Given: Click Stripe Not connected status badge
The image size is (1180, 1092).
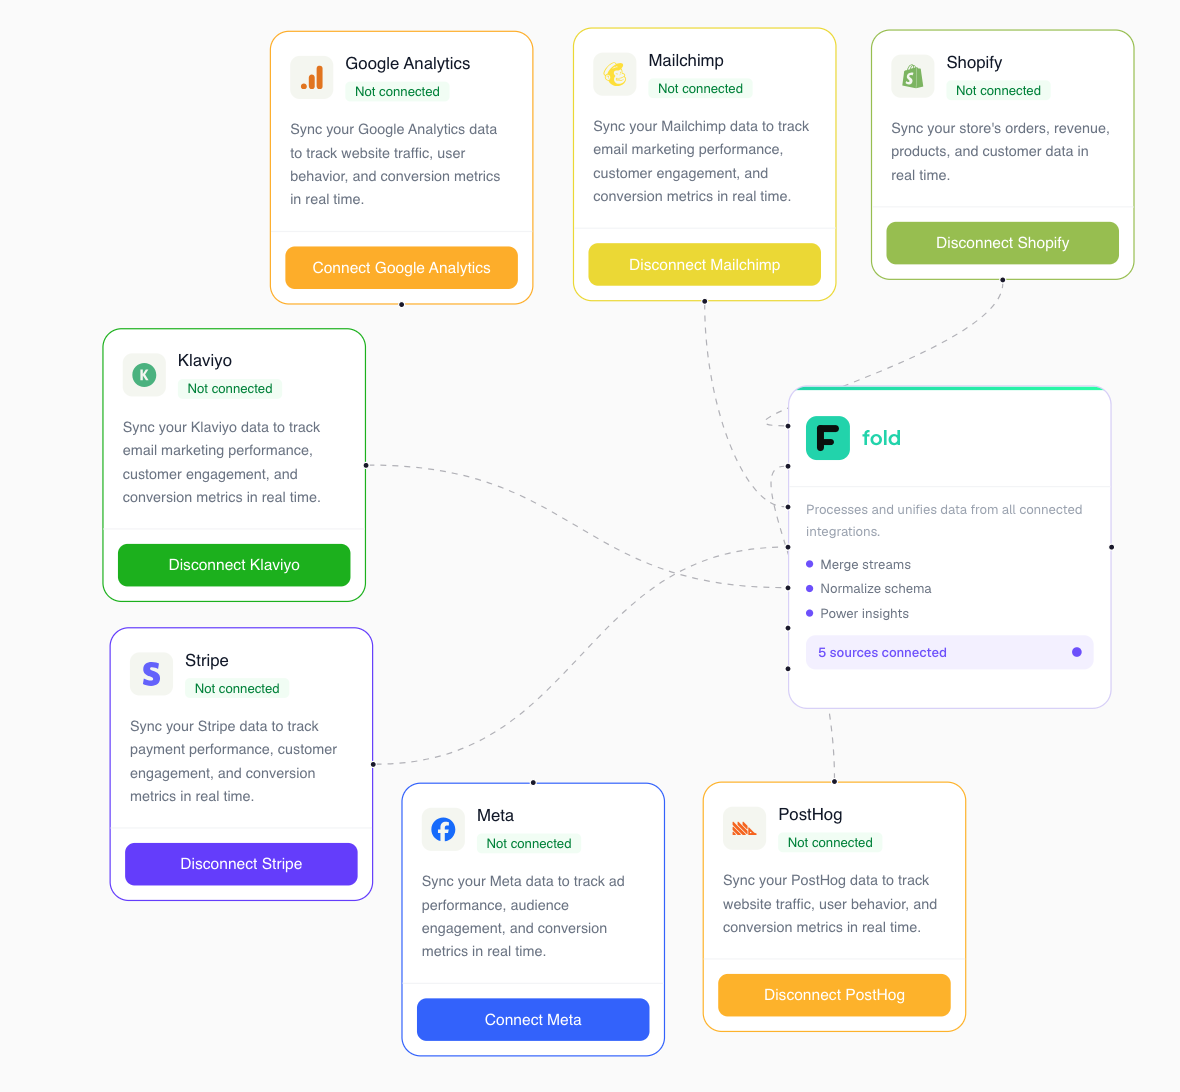Looking at the screenshot, I should (x=237, y=689).
